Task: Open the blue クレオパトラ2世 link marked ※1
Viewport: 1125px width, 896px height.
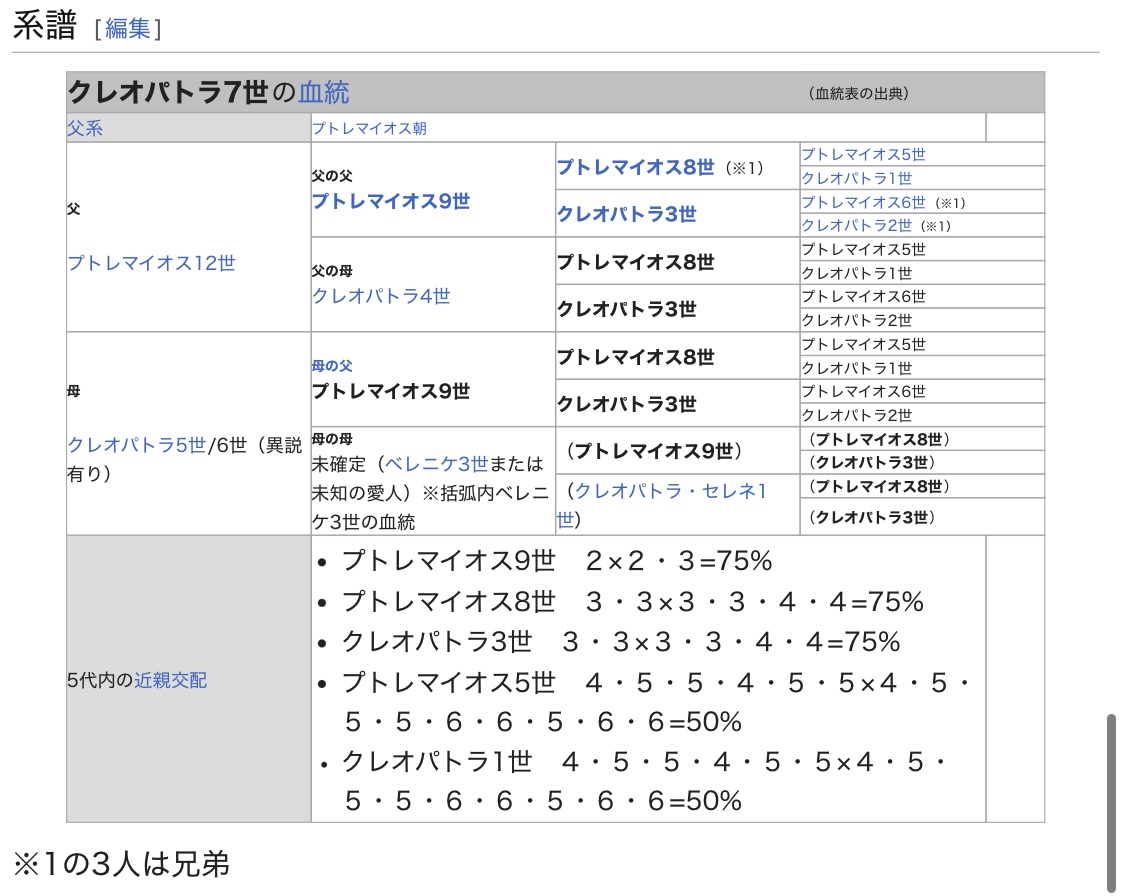Action: [x=857, y=225]
